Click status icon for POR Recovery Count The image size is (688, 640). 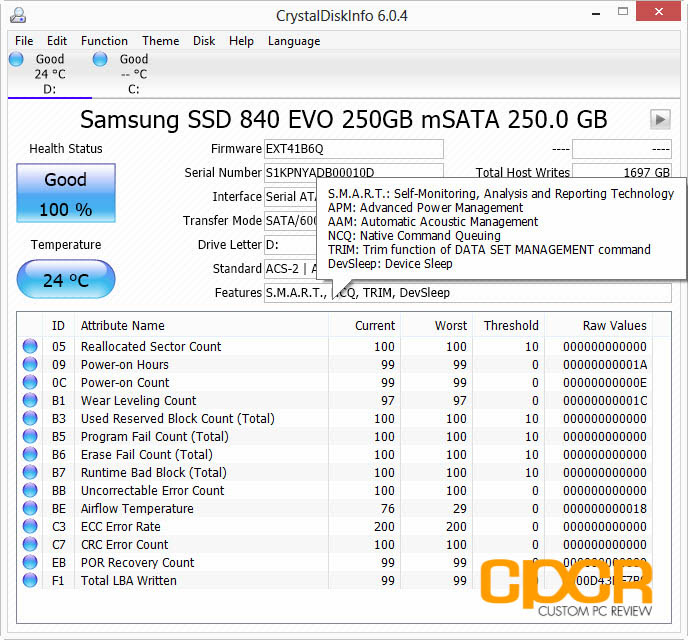tap(30, 562)
